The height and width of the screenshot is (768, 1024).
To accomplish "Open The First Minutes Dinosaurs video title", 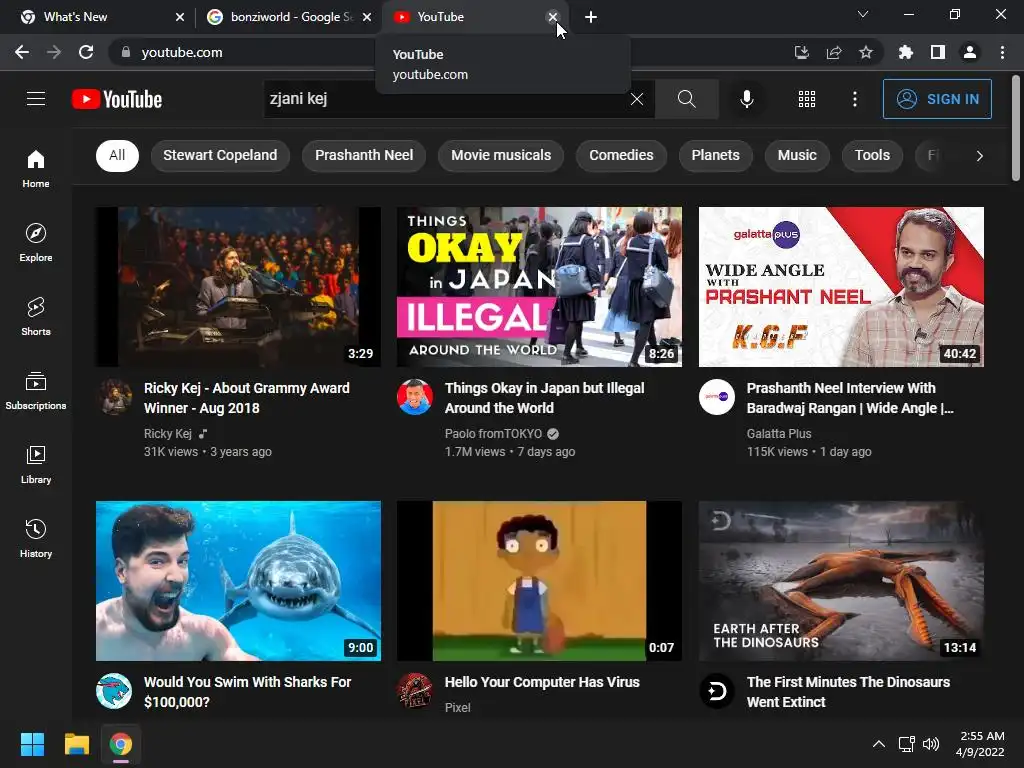I will tap(848, 692).
